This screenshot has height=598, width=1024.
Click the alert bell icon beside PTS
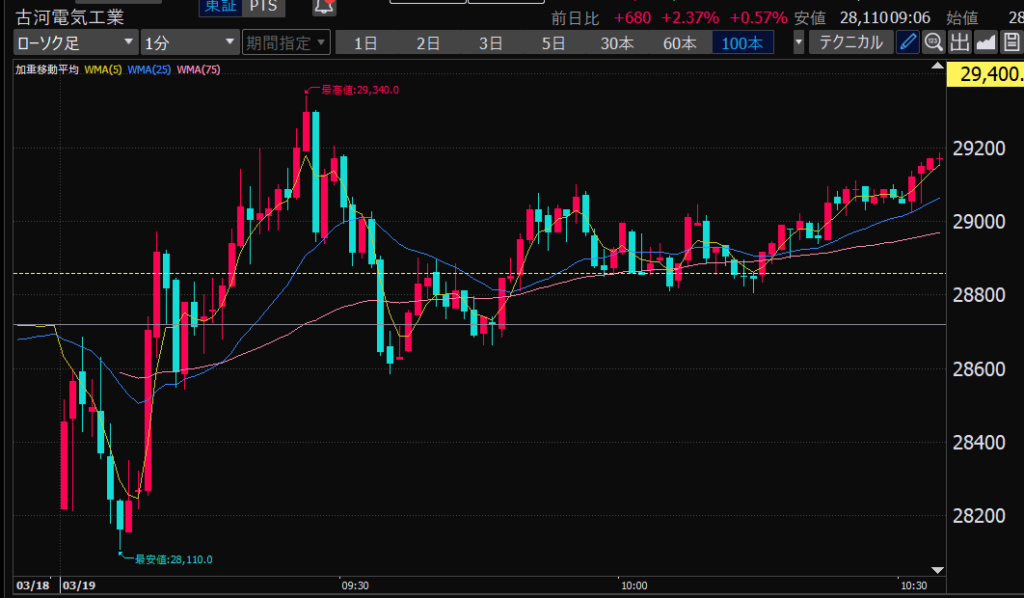tap(324, 7)
